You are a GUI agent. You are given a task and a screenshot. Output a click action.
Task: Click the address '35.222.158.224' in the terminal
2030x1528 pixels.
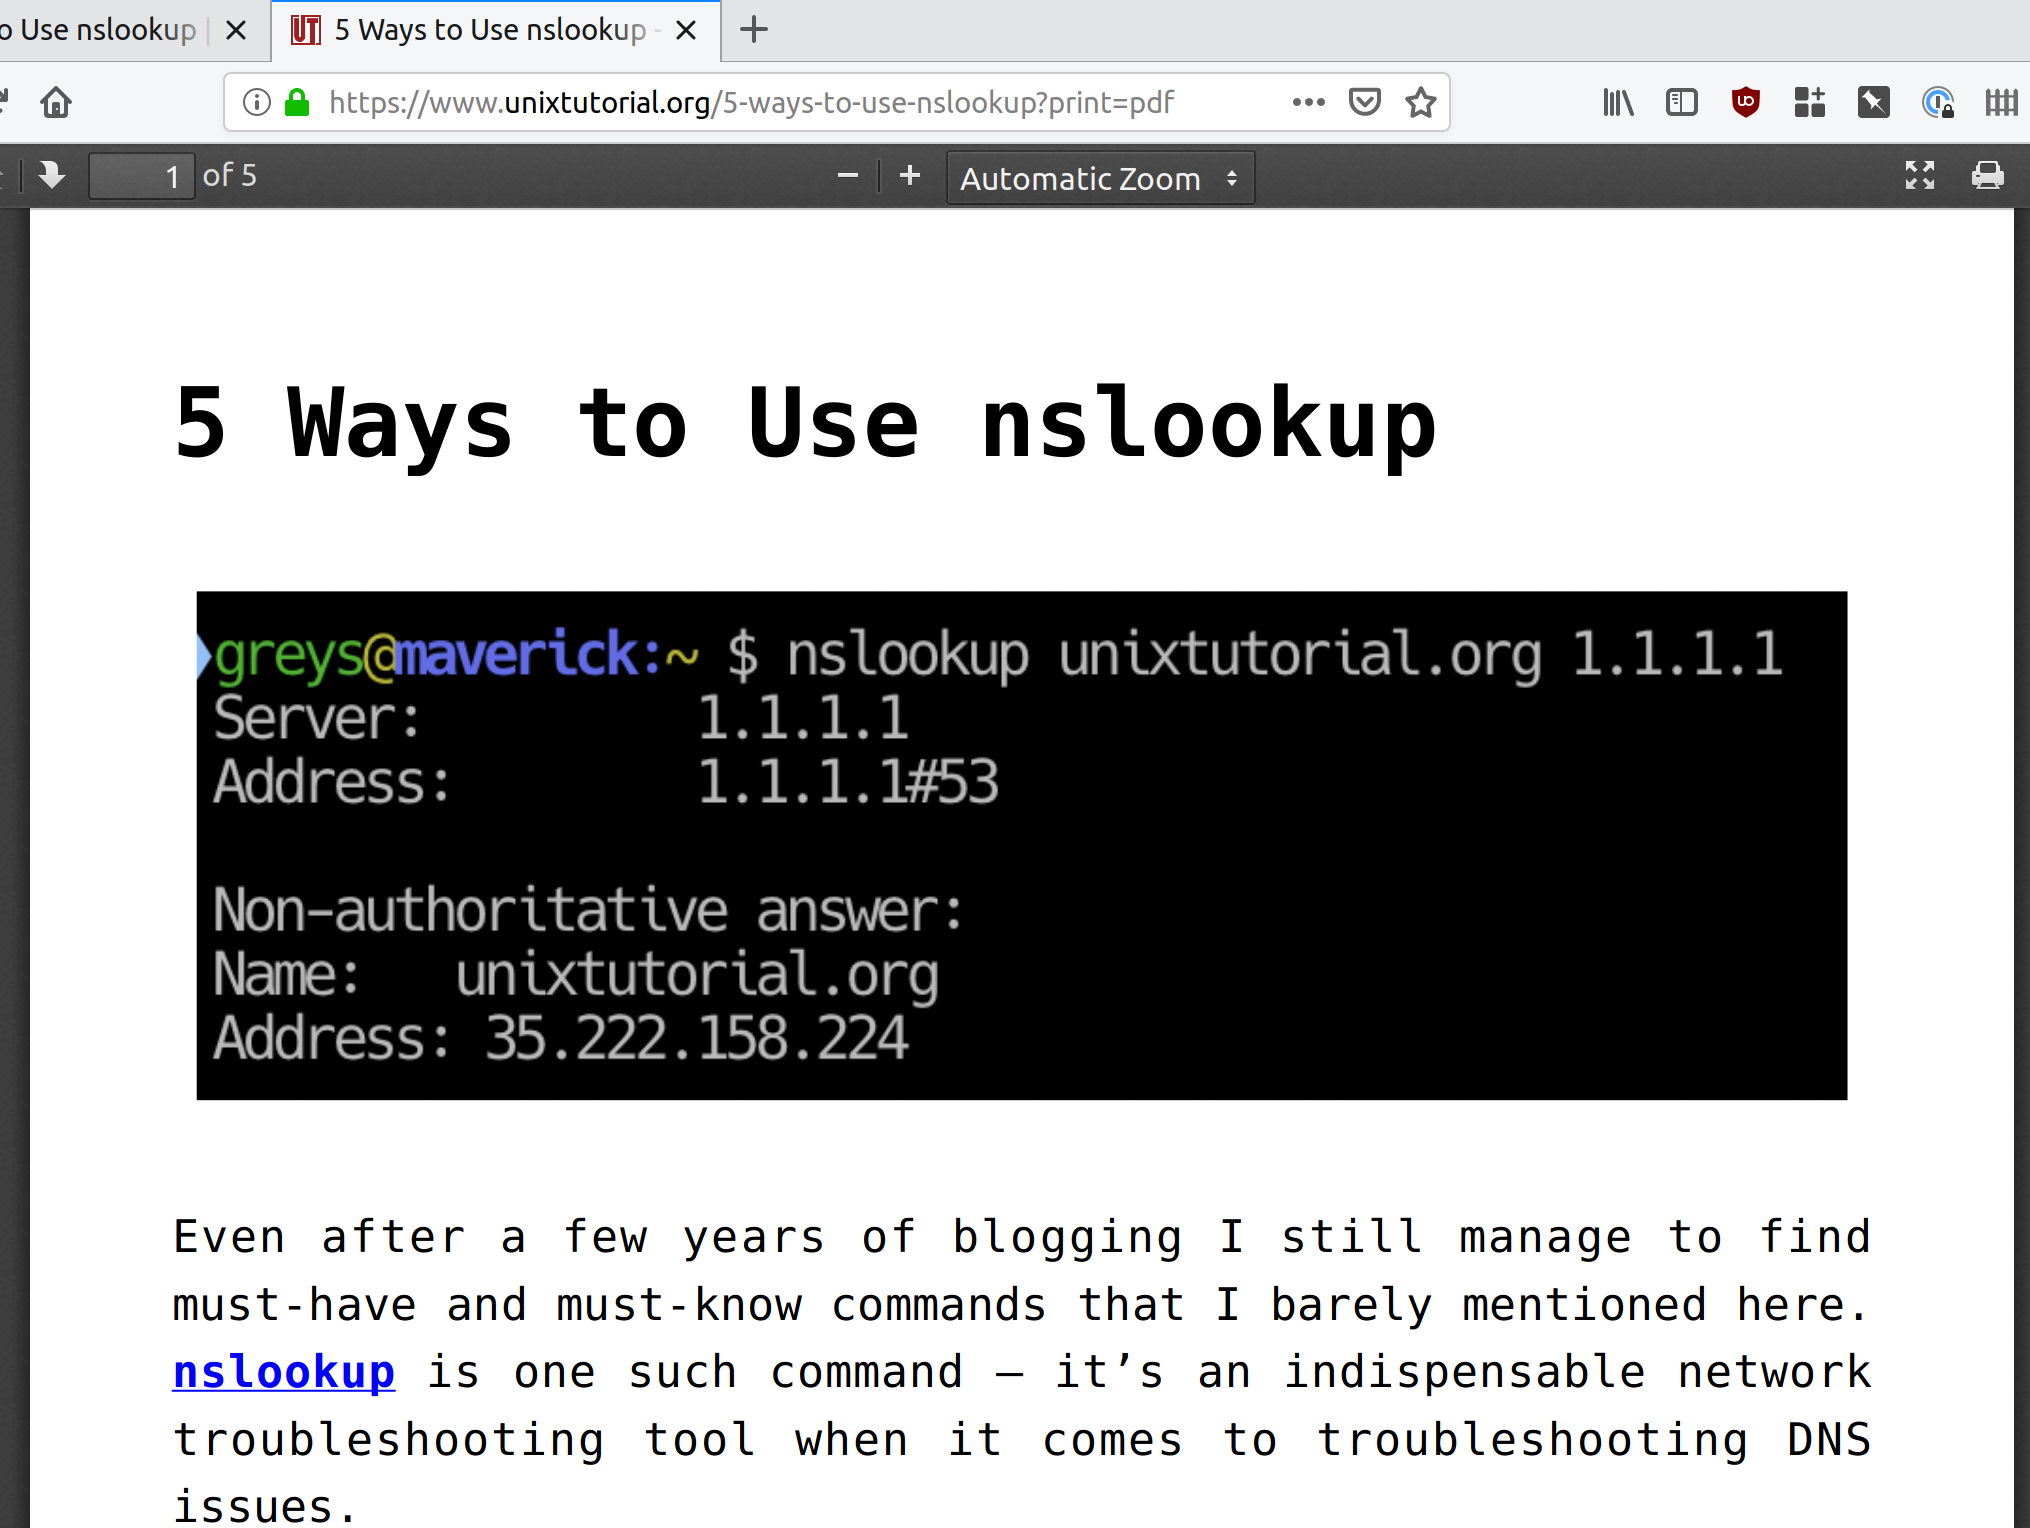coord(697,1037)
